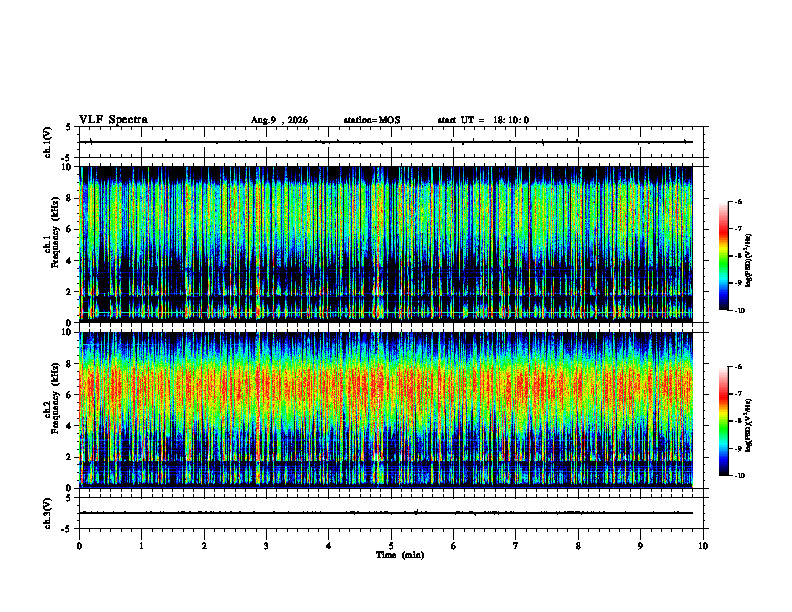The height and width of the screenshot is (612, 792).
Task: Select the ch.2 colorbar log(PSD) label
Action: [x=749, y=425]
